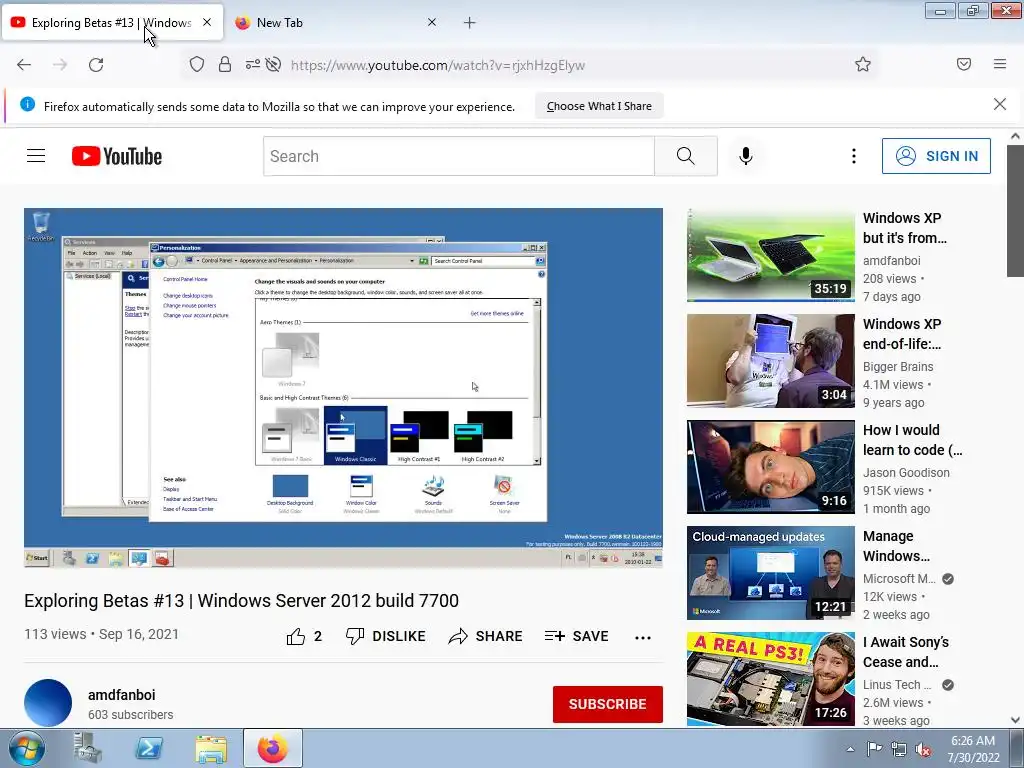Image resolution: width=1024 pixels, height=768 pixels.
Task: Open a new tab with the plus button
Action: point(470,23)
